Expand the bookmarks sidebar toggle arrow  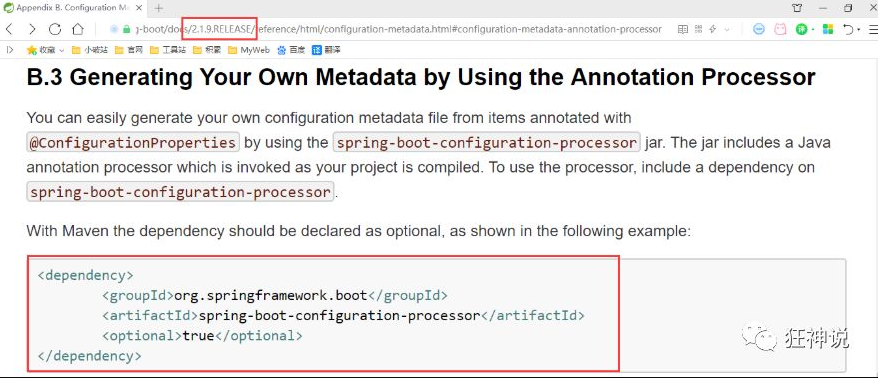point(10,50)
